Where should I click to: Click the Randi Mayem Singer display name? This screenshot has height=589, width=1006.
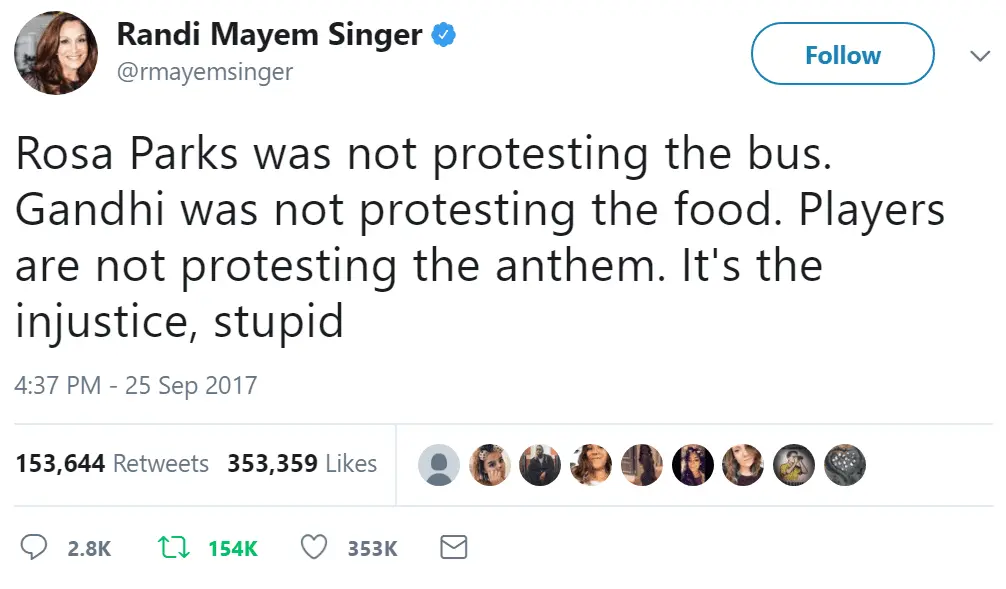[x=270, y=35]
